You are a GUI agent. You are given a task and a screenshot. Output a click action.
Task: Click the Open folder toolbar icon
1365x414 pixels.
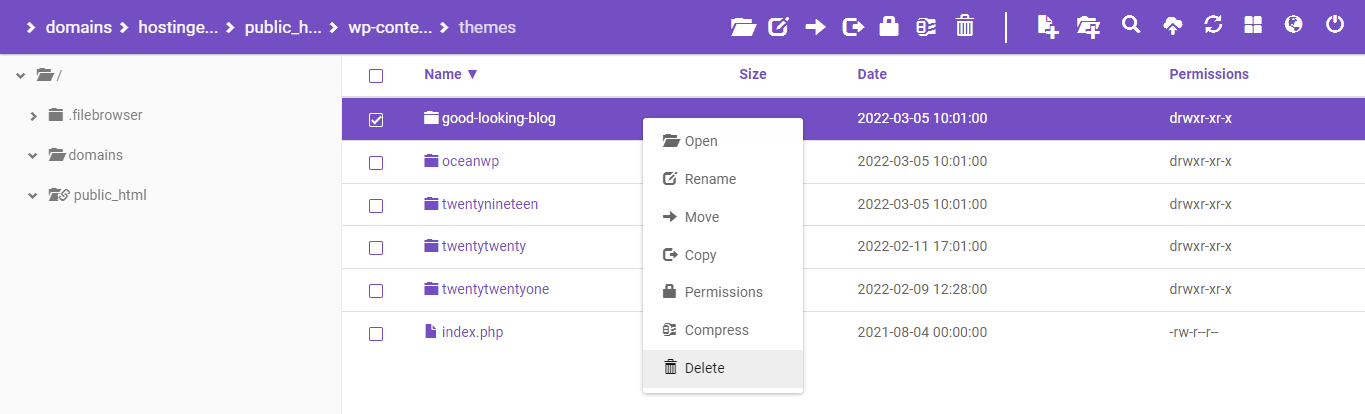pos(743,27)
